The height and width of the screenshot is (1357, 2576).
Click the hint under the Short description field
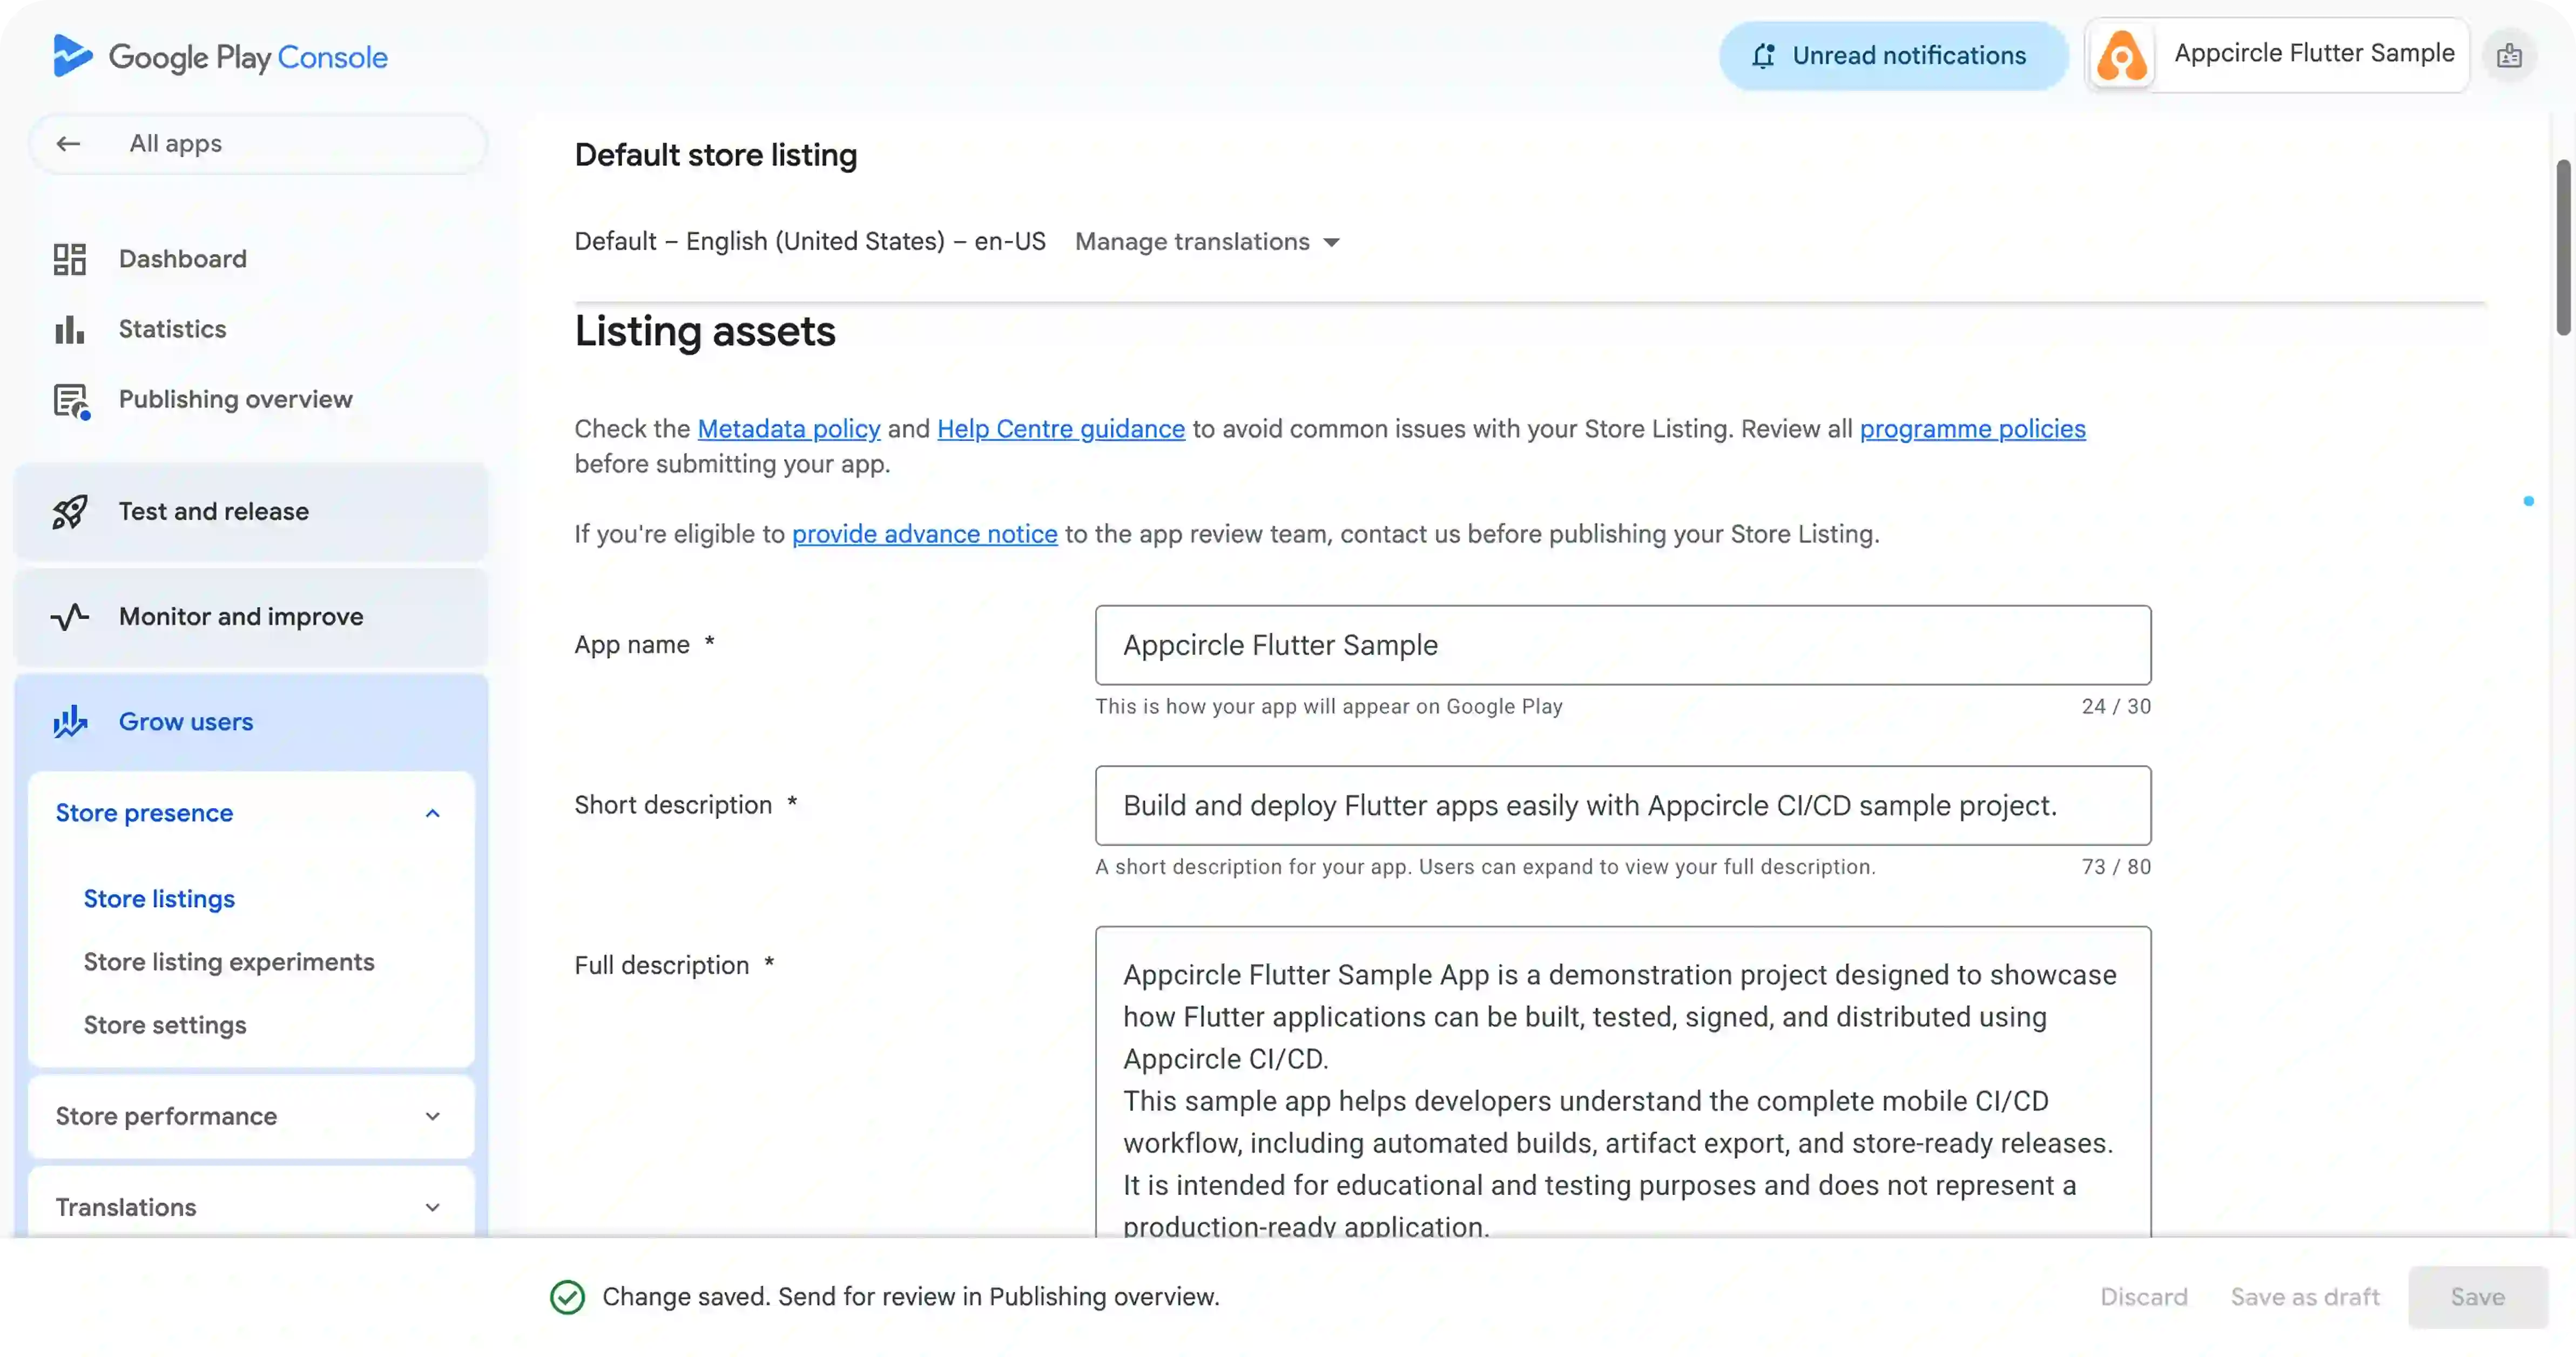[1485, 867]
